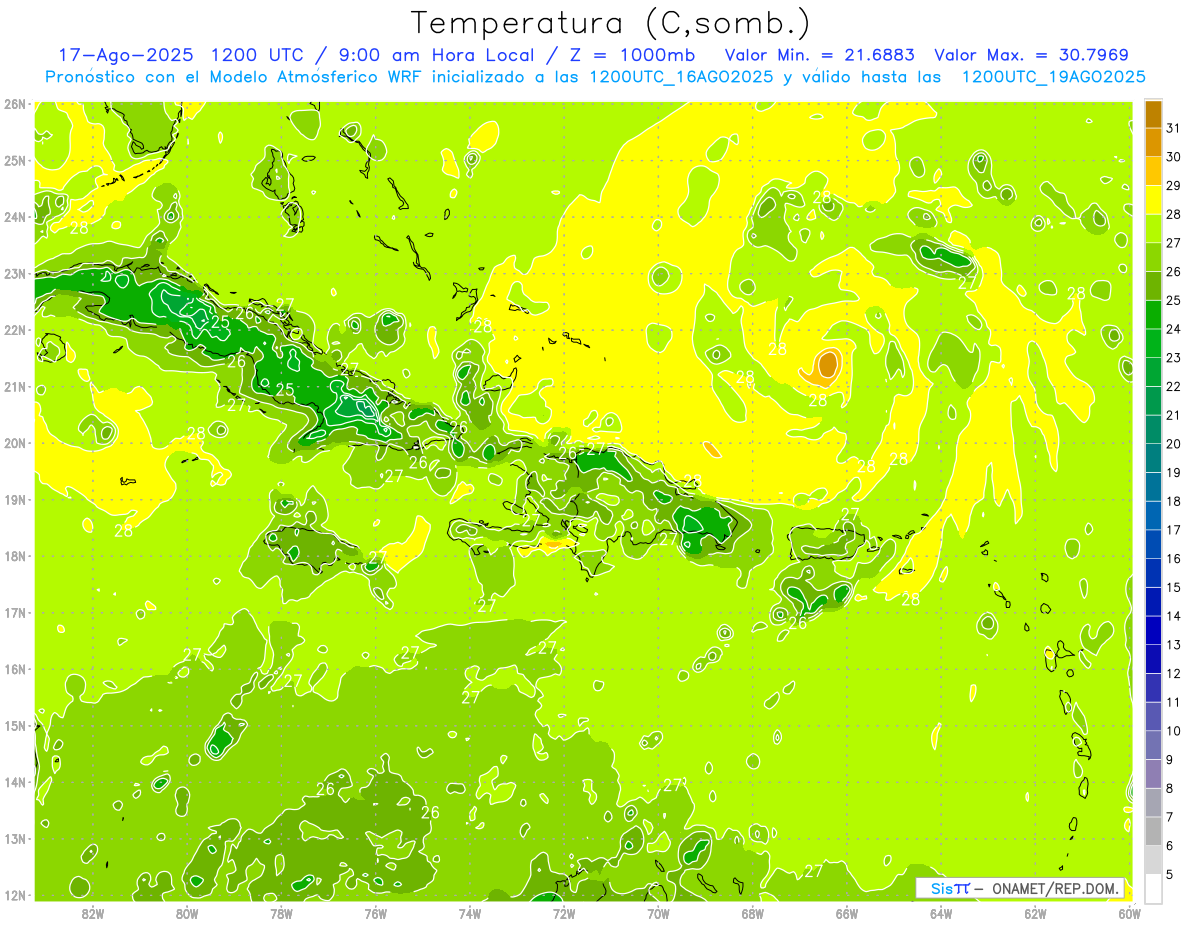Click the "62W" longitude axis label
This screenshot has width=1200, height=927.
(x=1035, y=913)
